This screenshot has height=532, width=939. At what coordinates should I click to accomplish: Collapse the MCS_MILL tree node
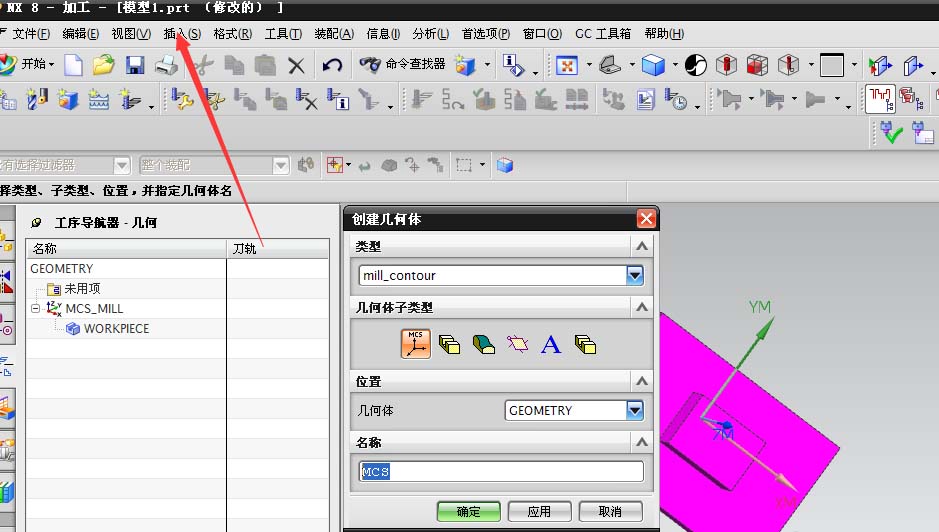35,309
